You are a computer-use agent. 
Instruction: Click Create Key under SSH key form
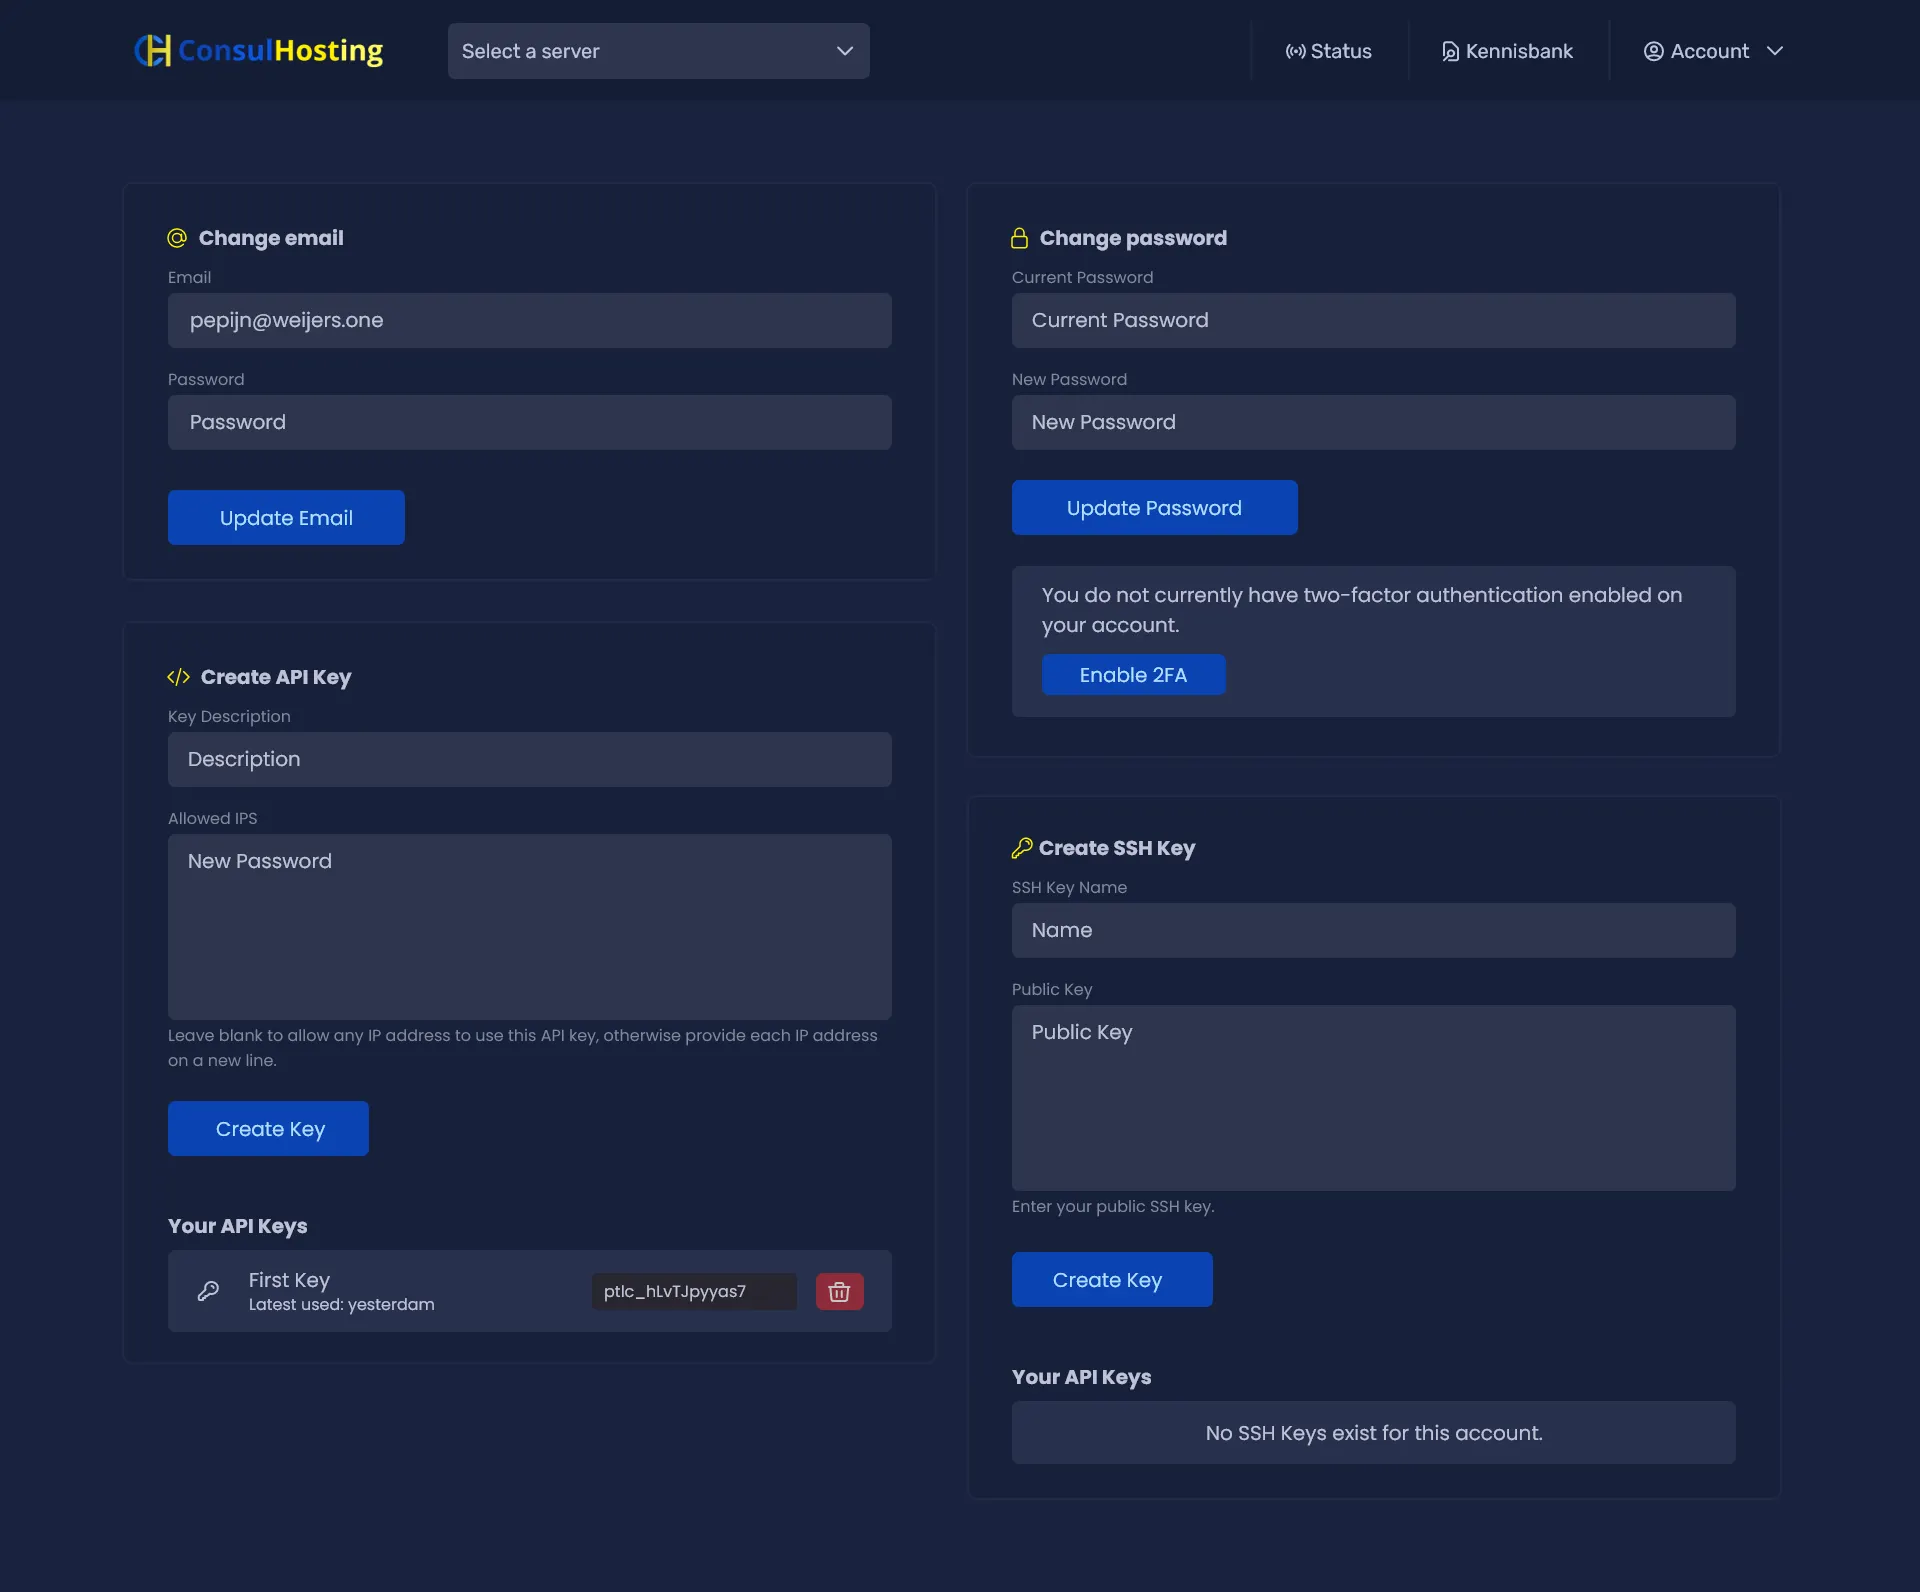(x=1111, y=1280)
